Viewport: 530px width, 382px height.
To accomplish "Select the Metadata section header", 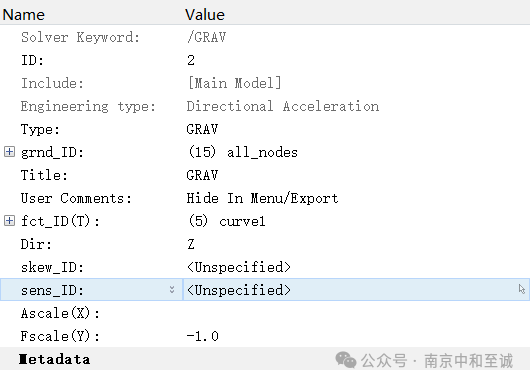I will coord(54,359).
